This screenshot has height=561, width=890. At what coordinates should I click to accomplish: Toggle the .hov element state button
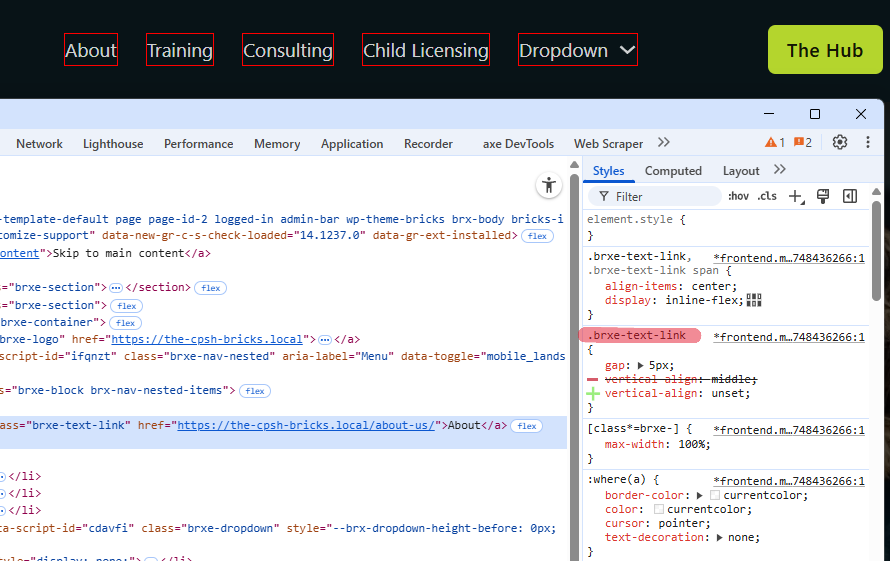(738, 196)
